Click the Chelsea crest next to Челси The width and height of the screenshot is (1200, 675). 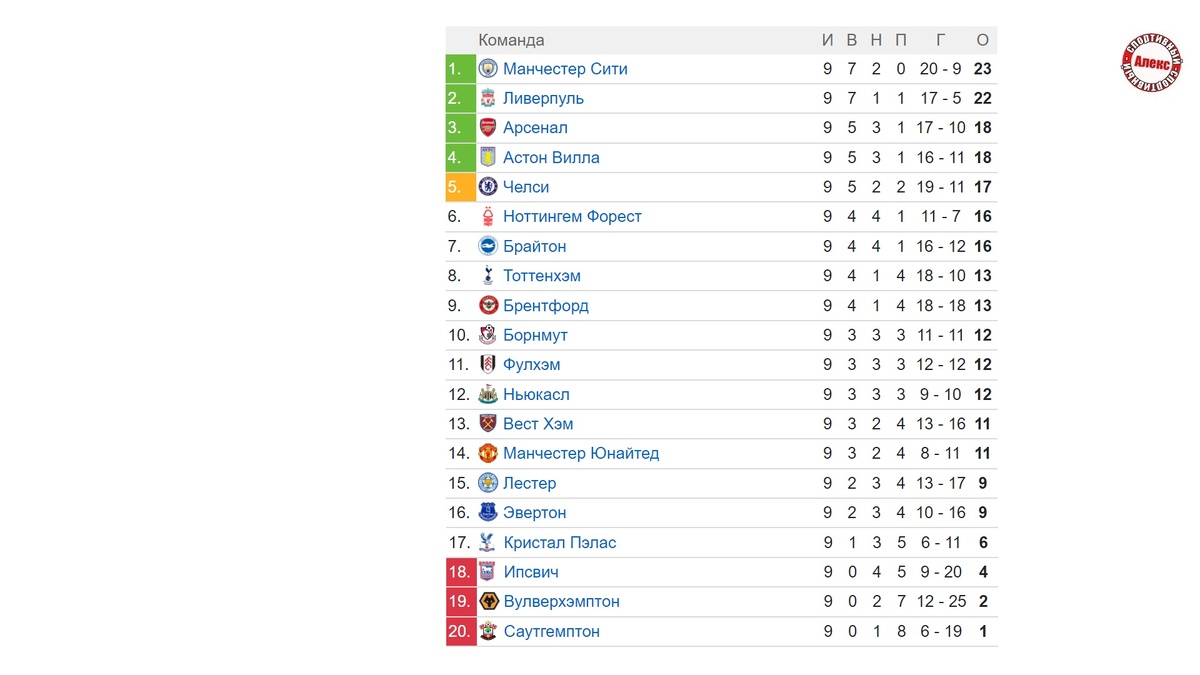(488, 187)
